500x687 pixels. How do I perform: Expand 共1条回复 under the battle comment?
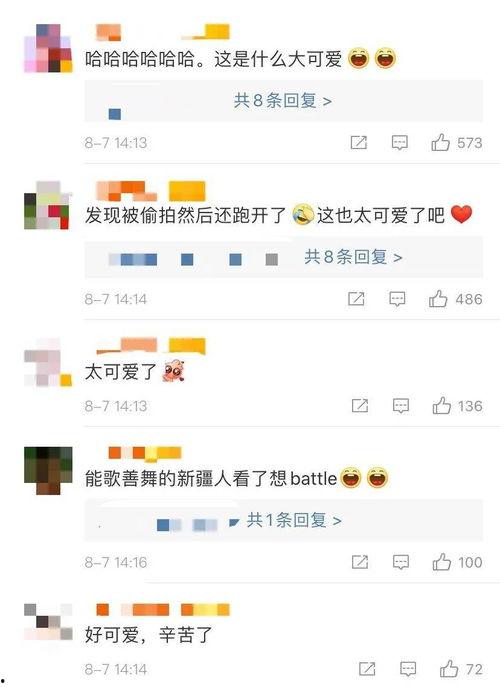click(x=294, y=520)
